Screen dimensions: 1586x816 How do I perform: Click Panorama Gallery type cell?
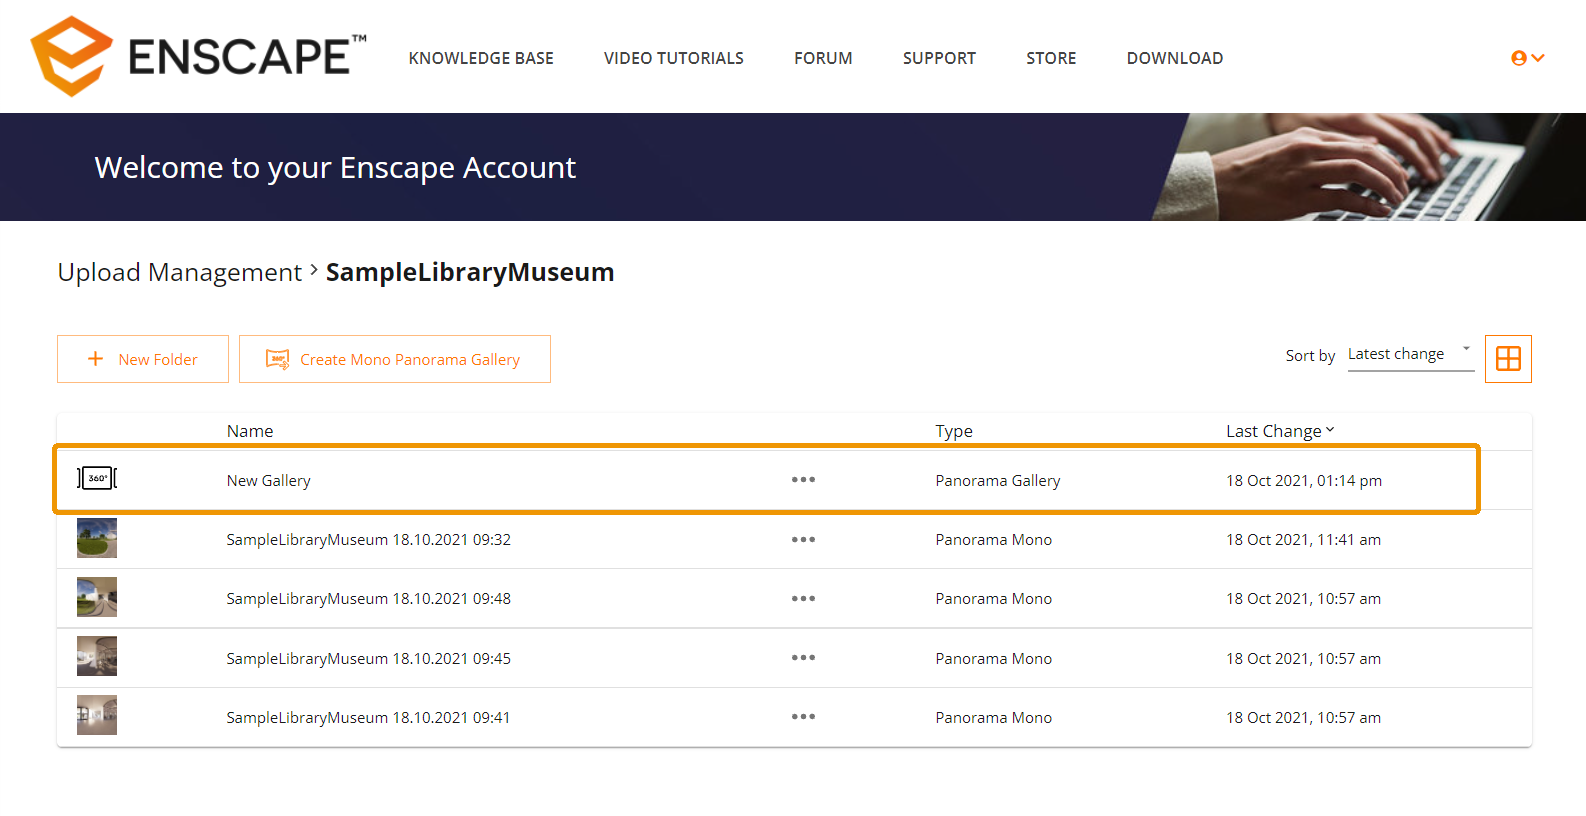(x=998, y=481)
